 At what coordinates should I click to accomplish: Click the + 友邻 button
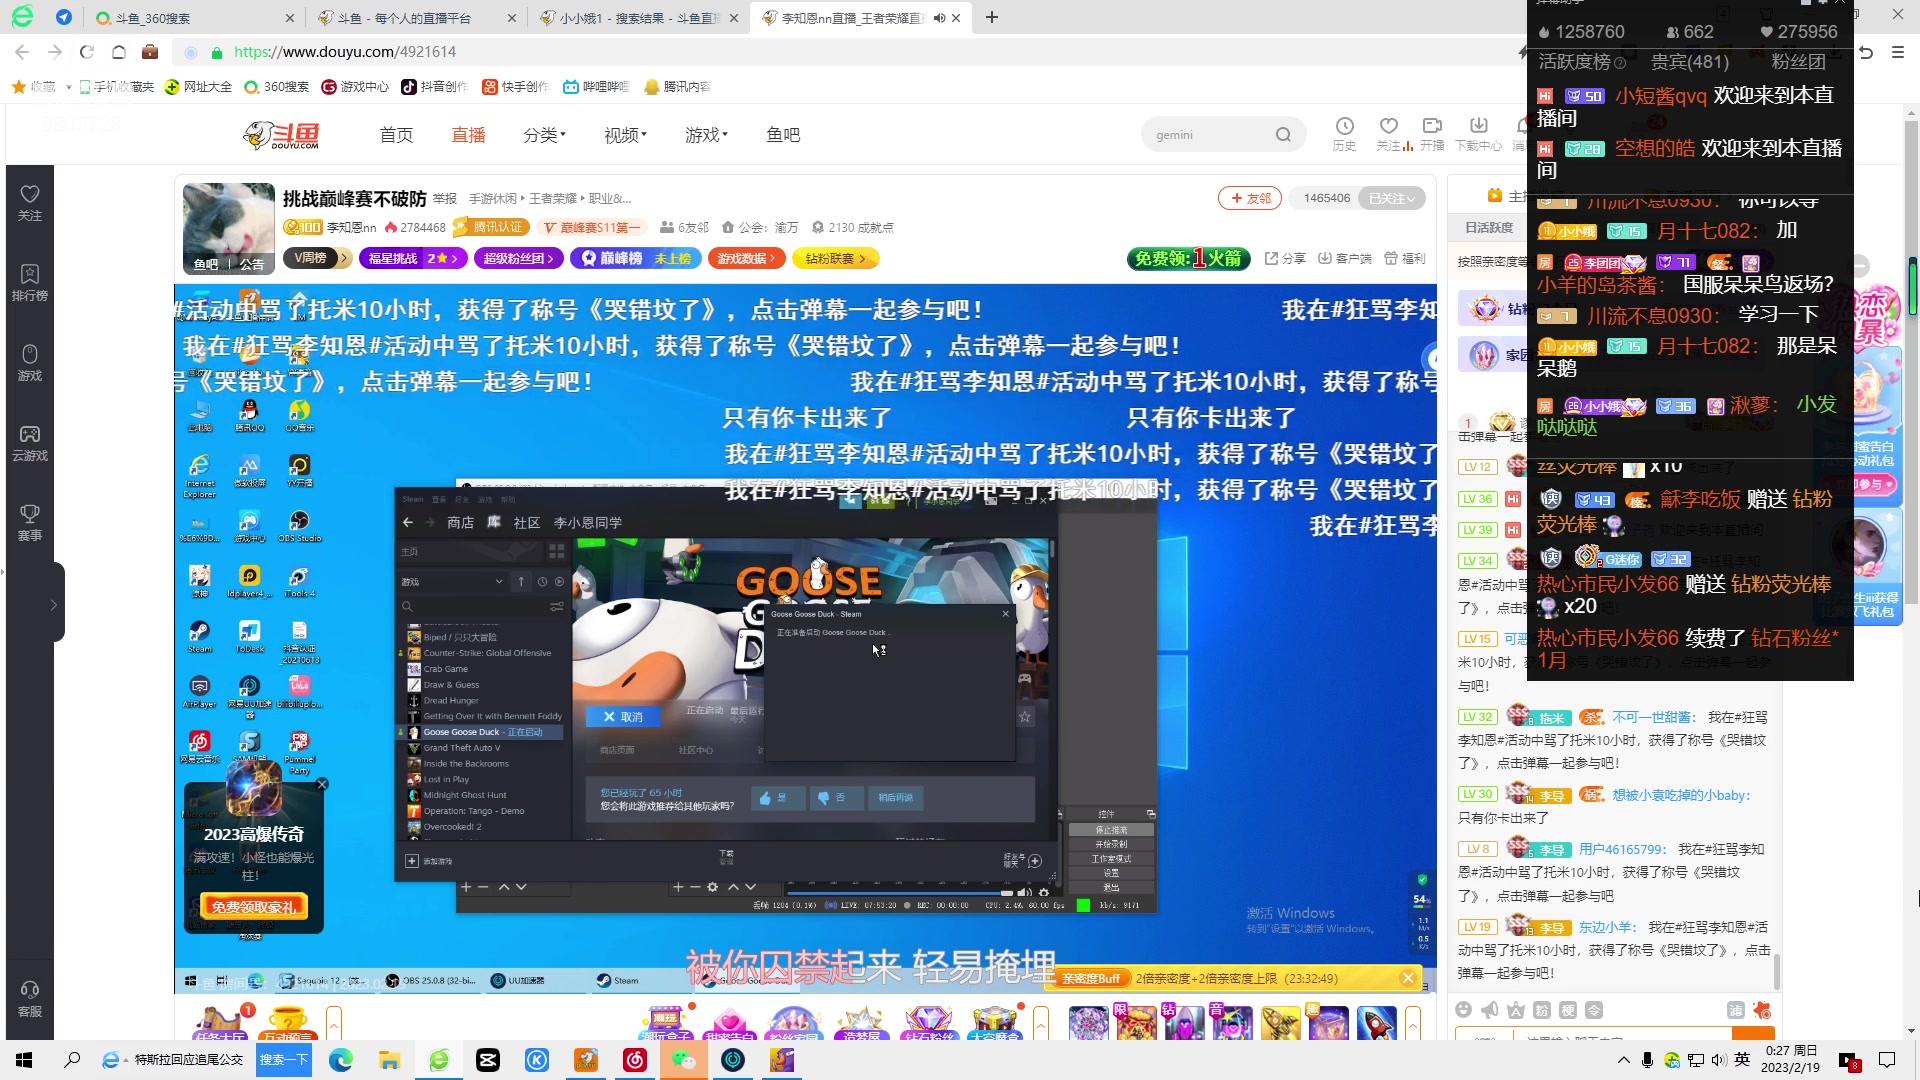(x=1250, y=198)
